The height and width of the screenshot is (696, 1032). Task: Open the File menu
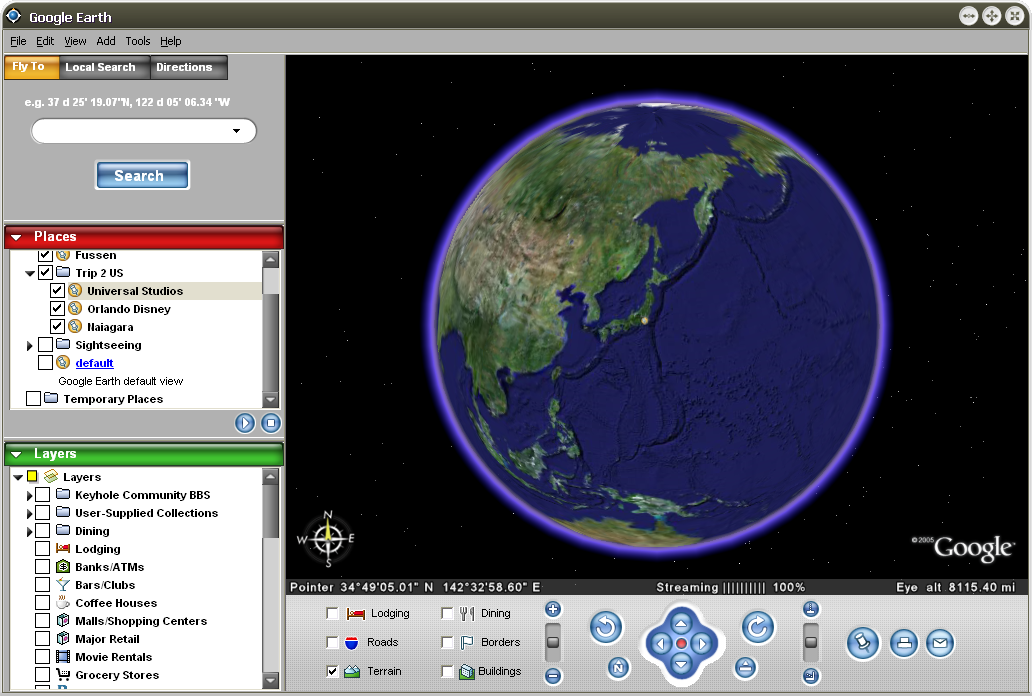point(18,41)
